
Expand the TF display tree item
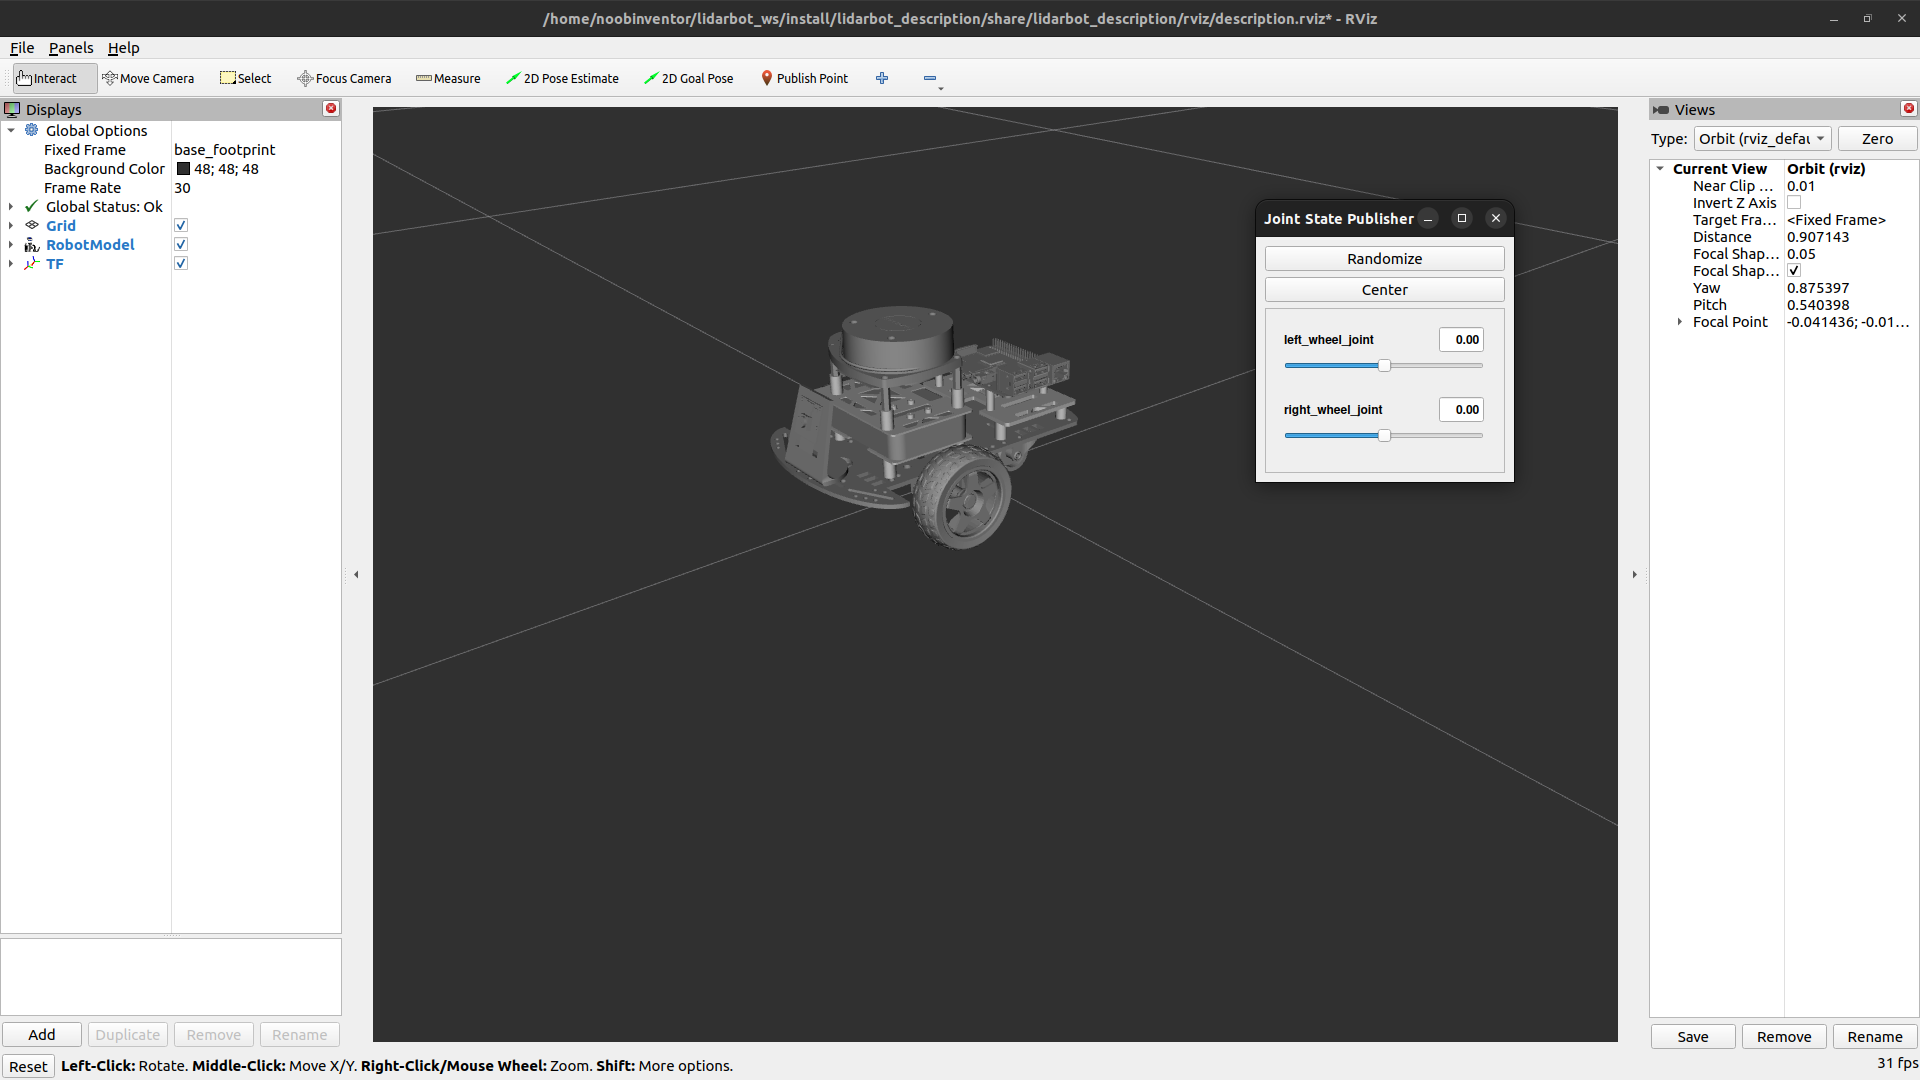click(11, 264)
